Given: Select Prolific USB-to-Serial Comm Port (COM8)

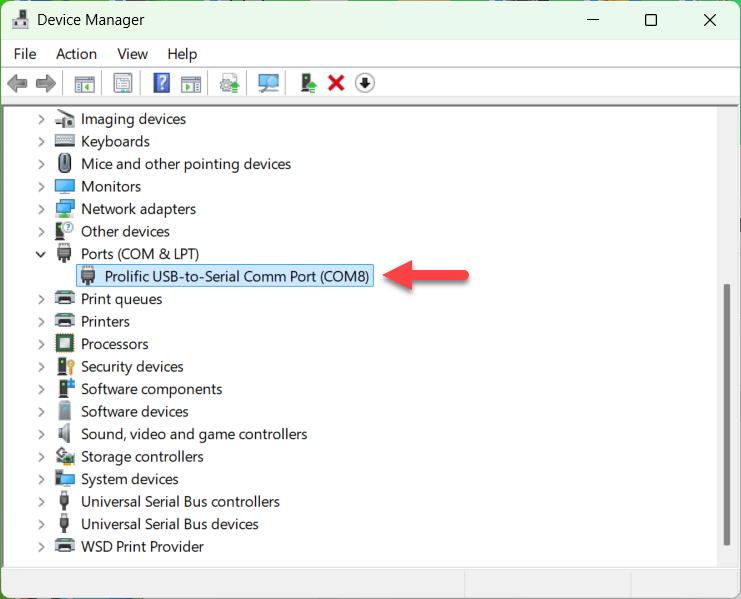Looking at the screenshot, I should pos(225,276).
